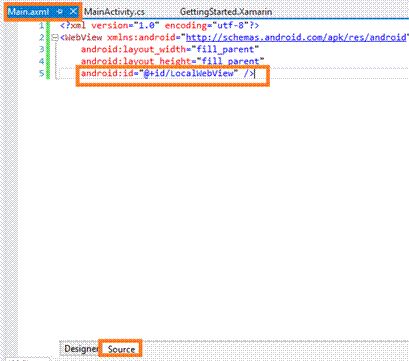Screen dimensions: 409x361
Task: Switch to the Designer view tab
Action: [x=80, y=349]
